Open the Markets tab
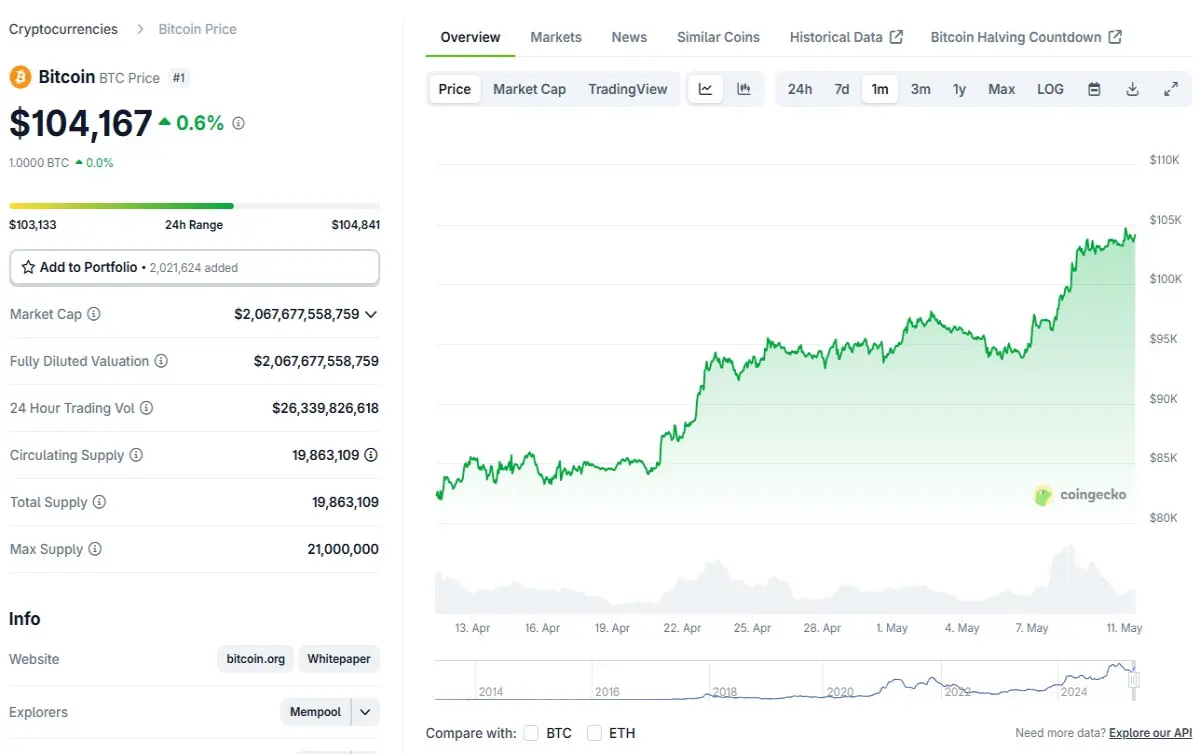The height and width of the screenshot is (754, 1200). click(556, 37)
